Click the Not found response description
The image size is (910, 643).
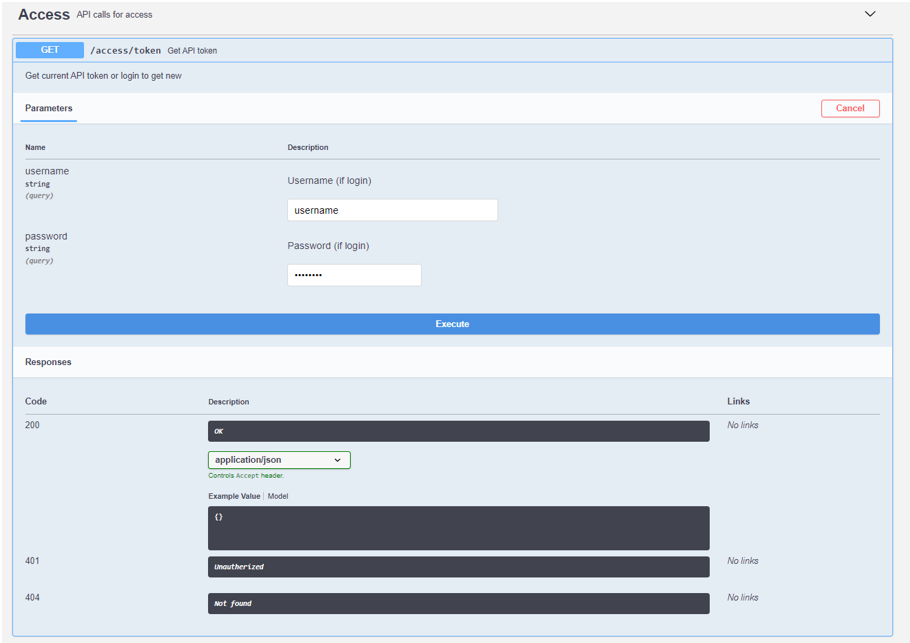click(458, 604)
